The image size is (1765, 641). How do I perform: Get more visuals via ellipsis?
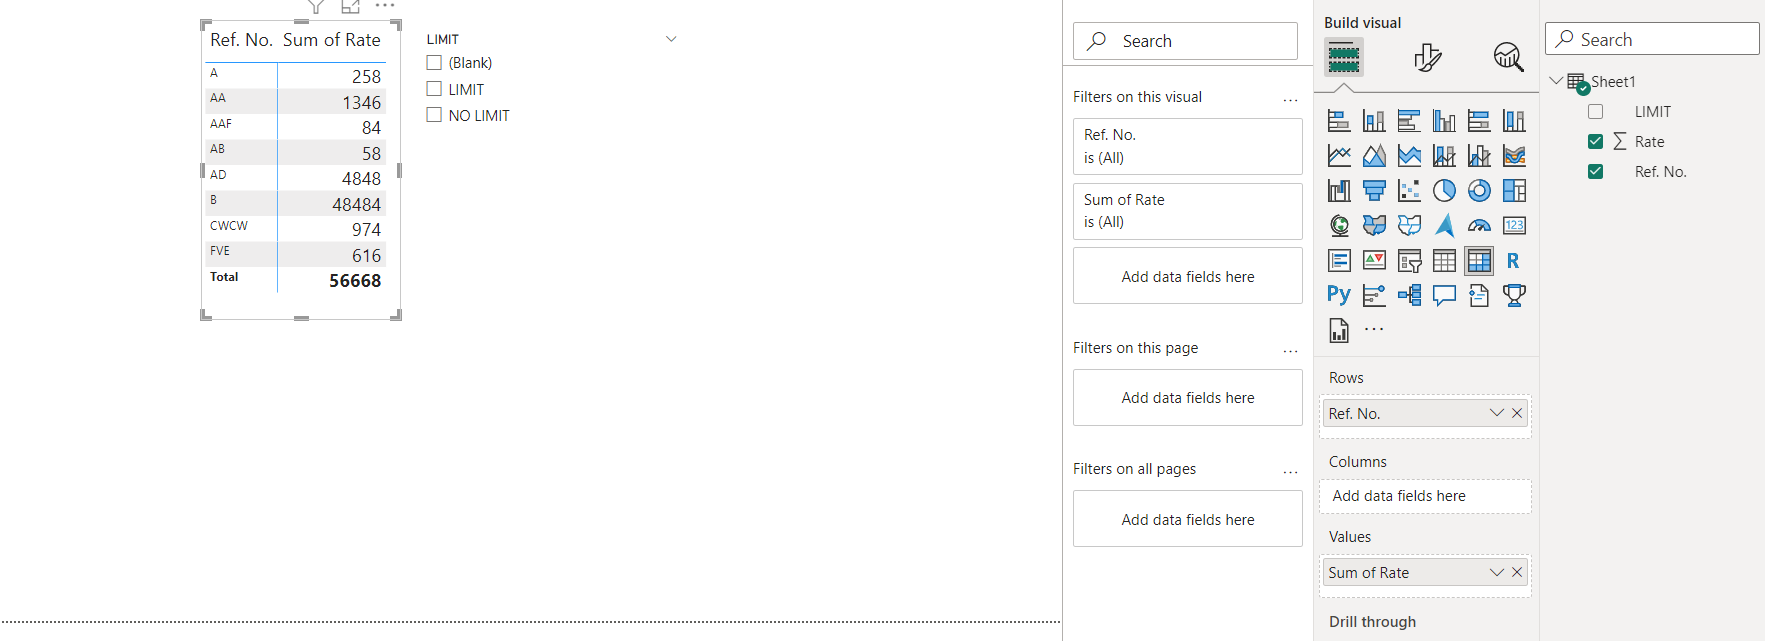coord(1374,328)
